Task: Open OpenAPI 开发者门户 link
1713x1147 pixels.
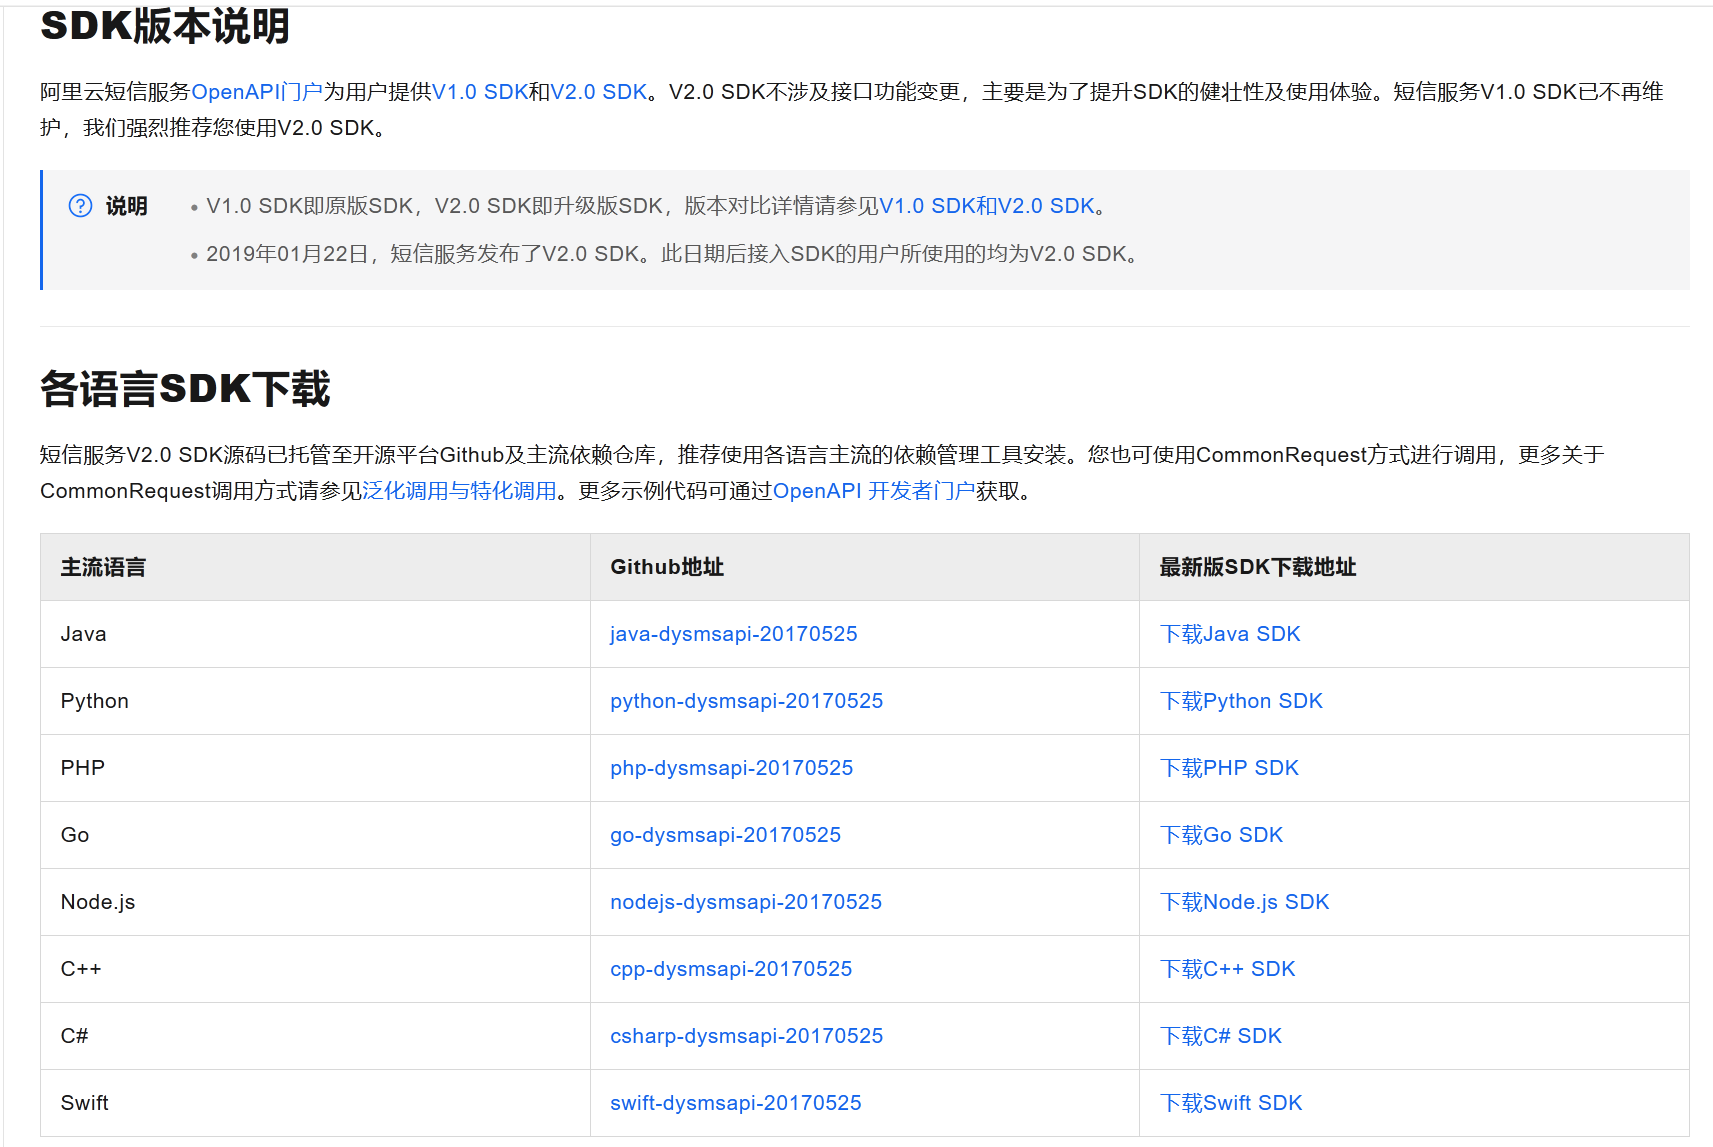Action: point(874,491)
